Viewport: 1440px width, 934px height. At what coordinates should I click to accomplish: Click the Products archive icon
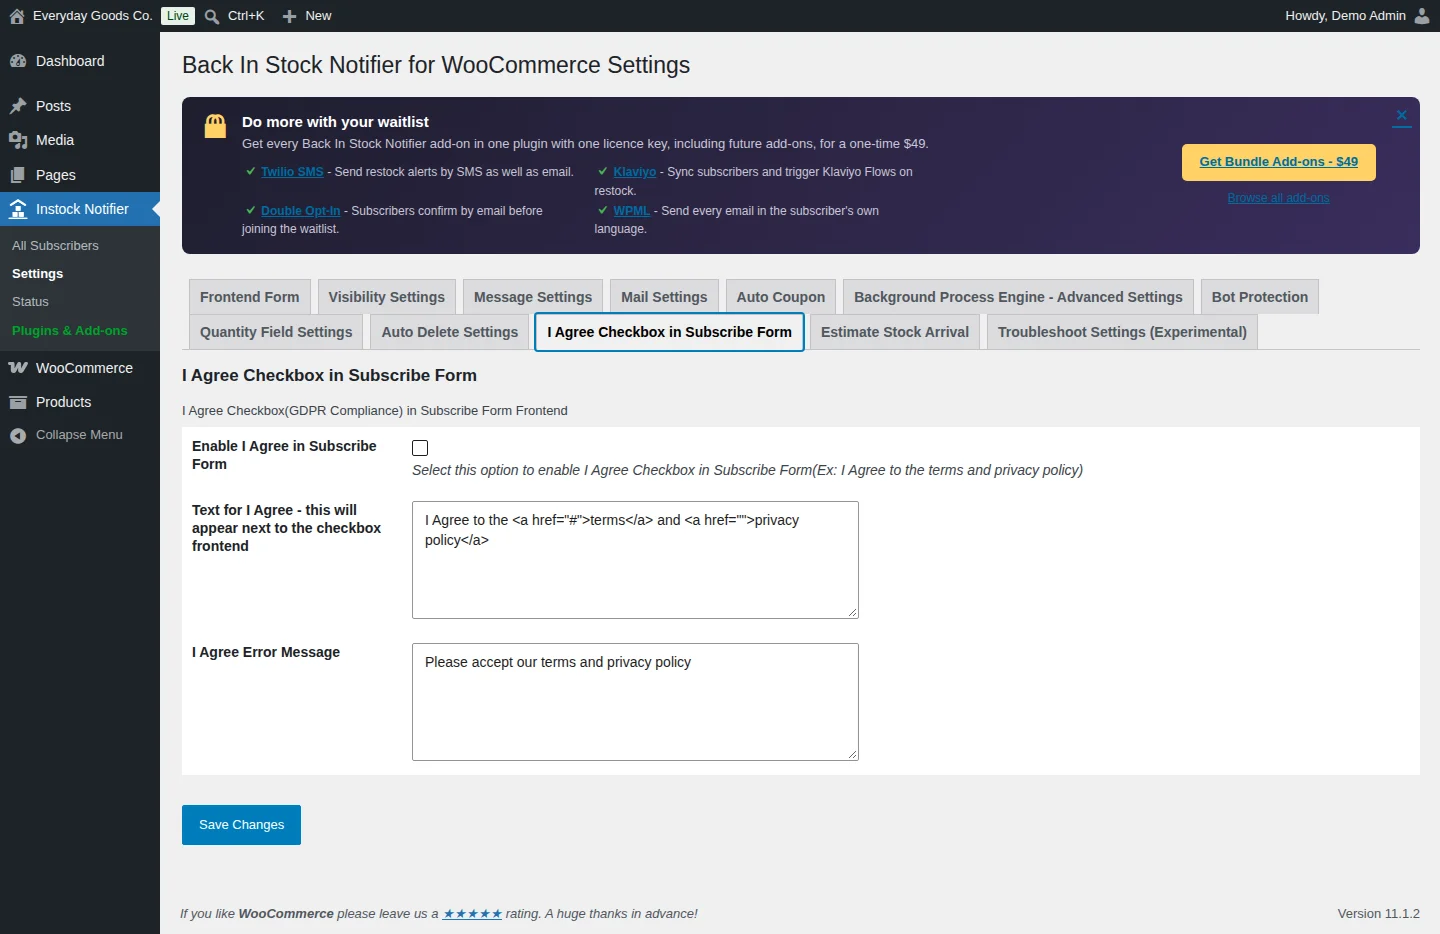(x=18, y=402)
